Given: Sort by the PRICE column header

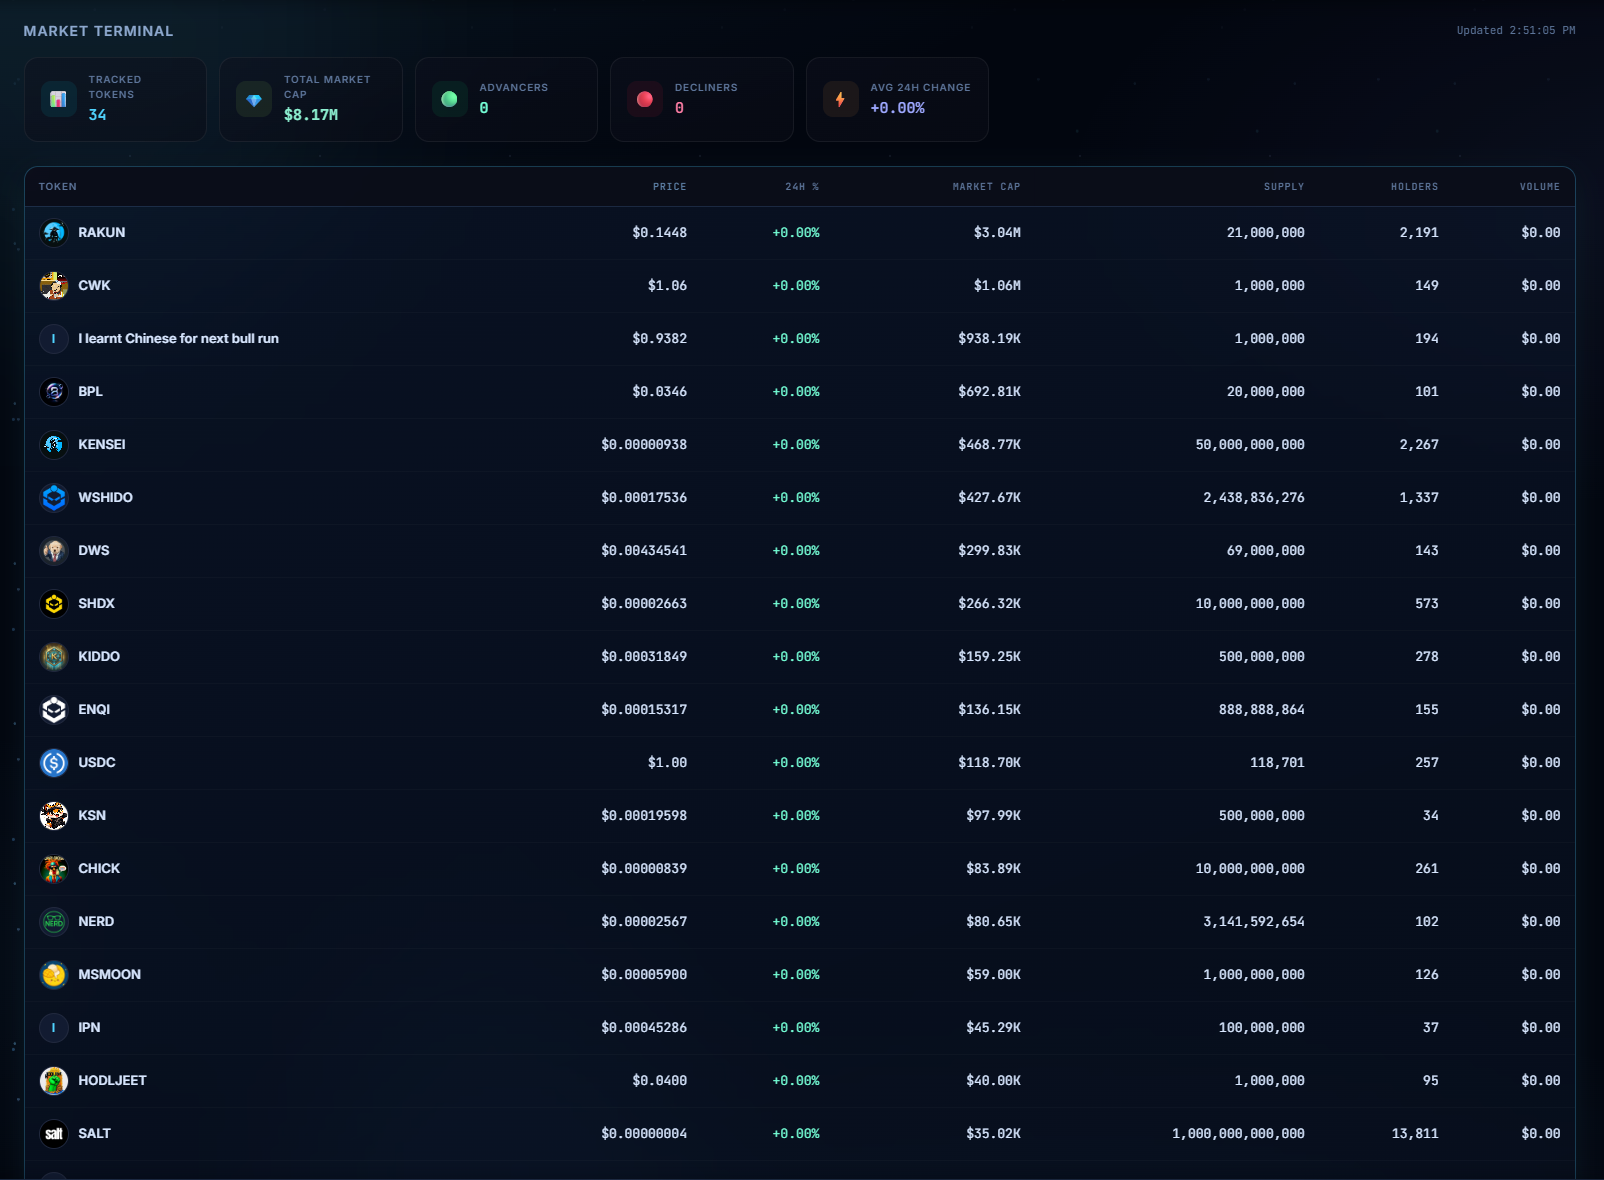Looking at the screenshot, I should click(x=669, y=186).
